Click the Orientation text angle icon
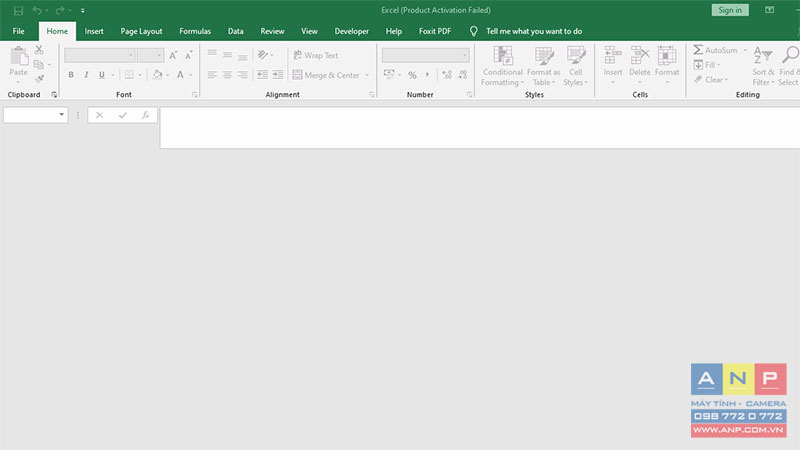The height and width of the screenshot is (450, 800). coord(262,55)
